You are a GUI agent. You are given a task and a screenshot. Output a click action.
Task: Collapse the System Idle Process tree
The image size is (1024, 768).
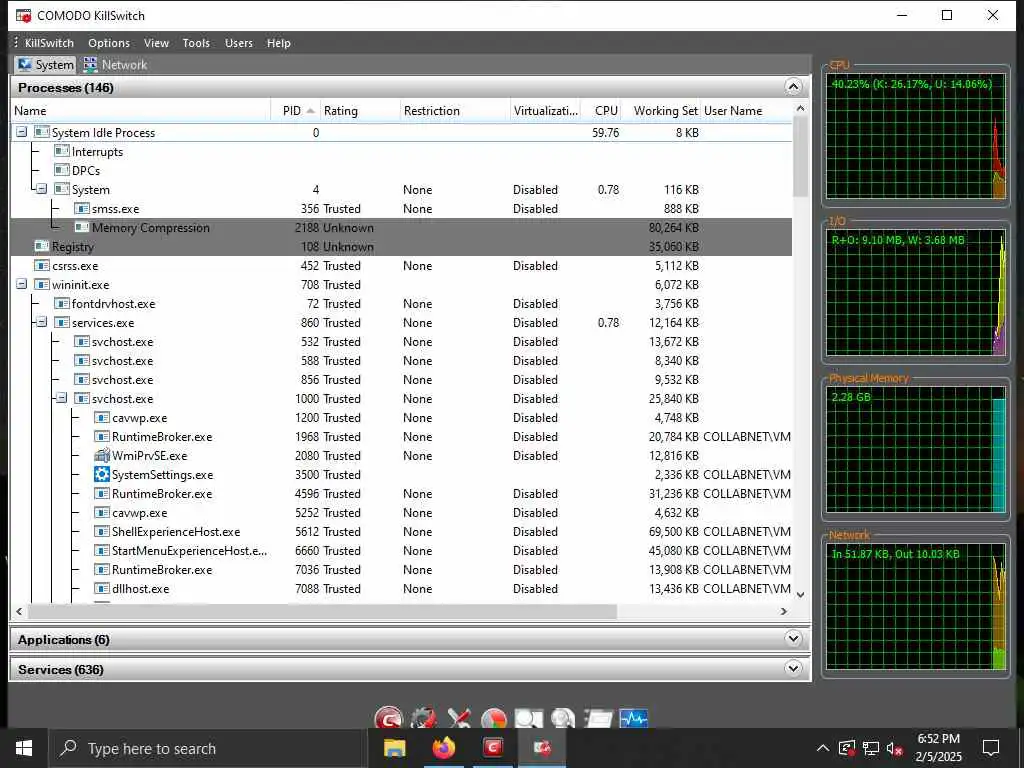[22, 132]
